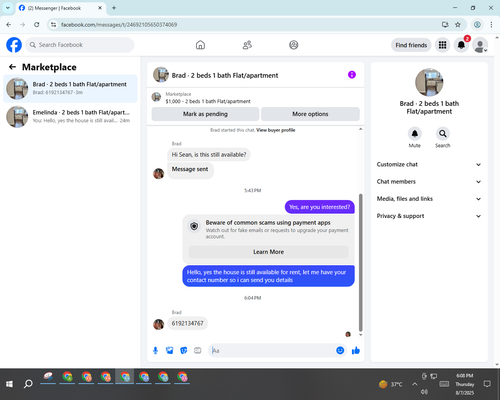Open the Friends icon in top navigation
500x400 pixels.
point(247,45)
